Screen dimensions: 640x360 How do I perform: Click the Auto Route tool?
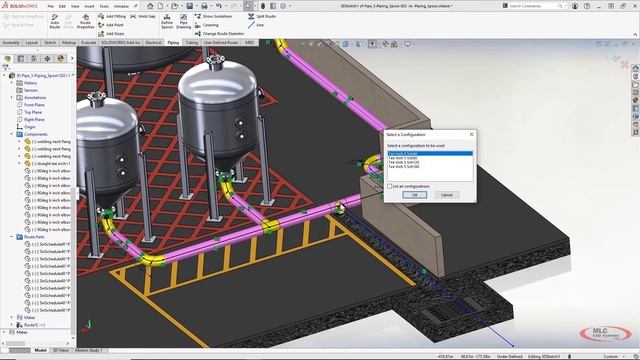pos(55,21)
